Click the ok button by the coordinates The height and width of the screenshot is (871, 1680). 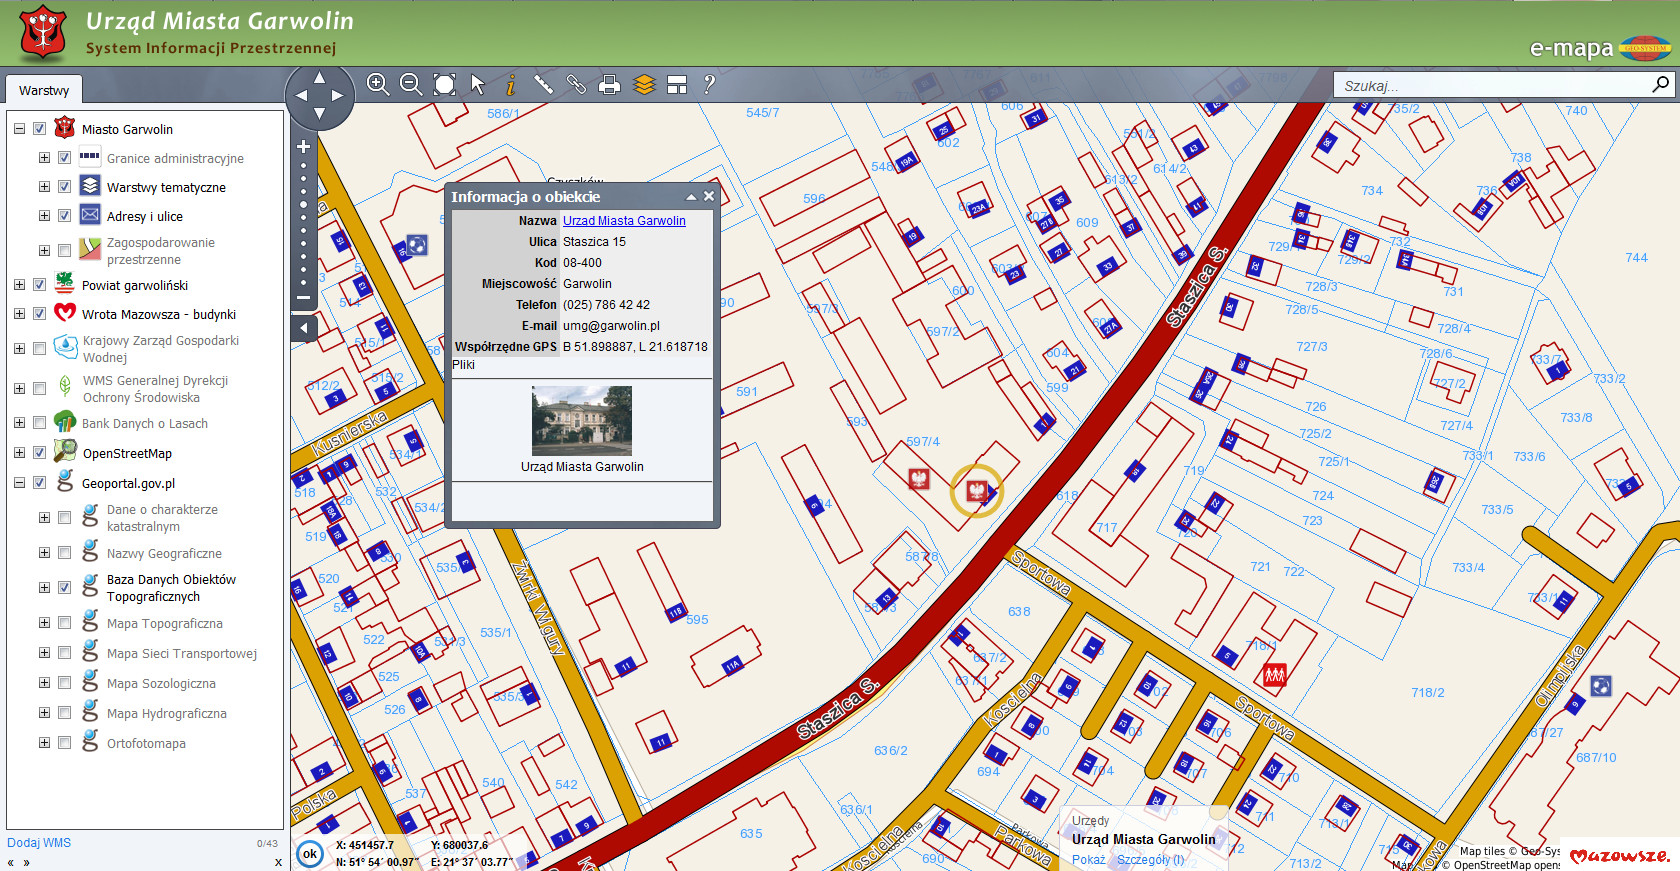coord(310,854)
